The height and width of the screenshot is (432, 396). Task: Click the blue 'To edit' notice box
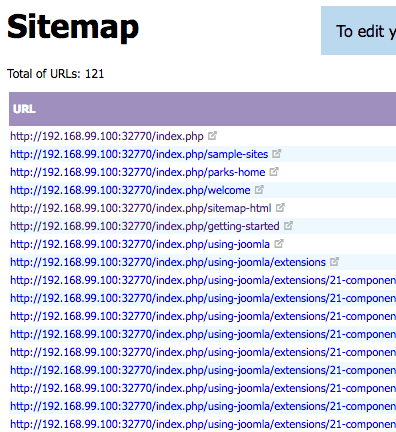[358, 31]
